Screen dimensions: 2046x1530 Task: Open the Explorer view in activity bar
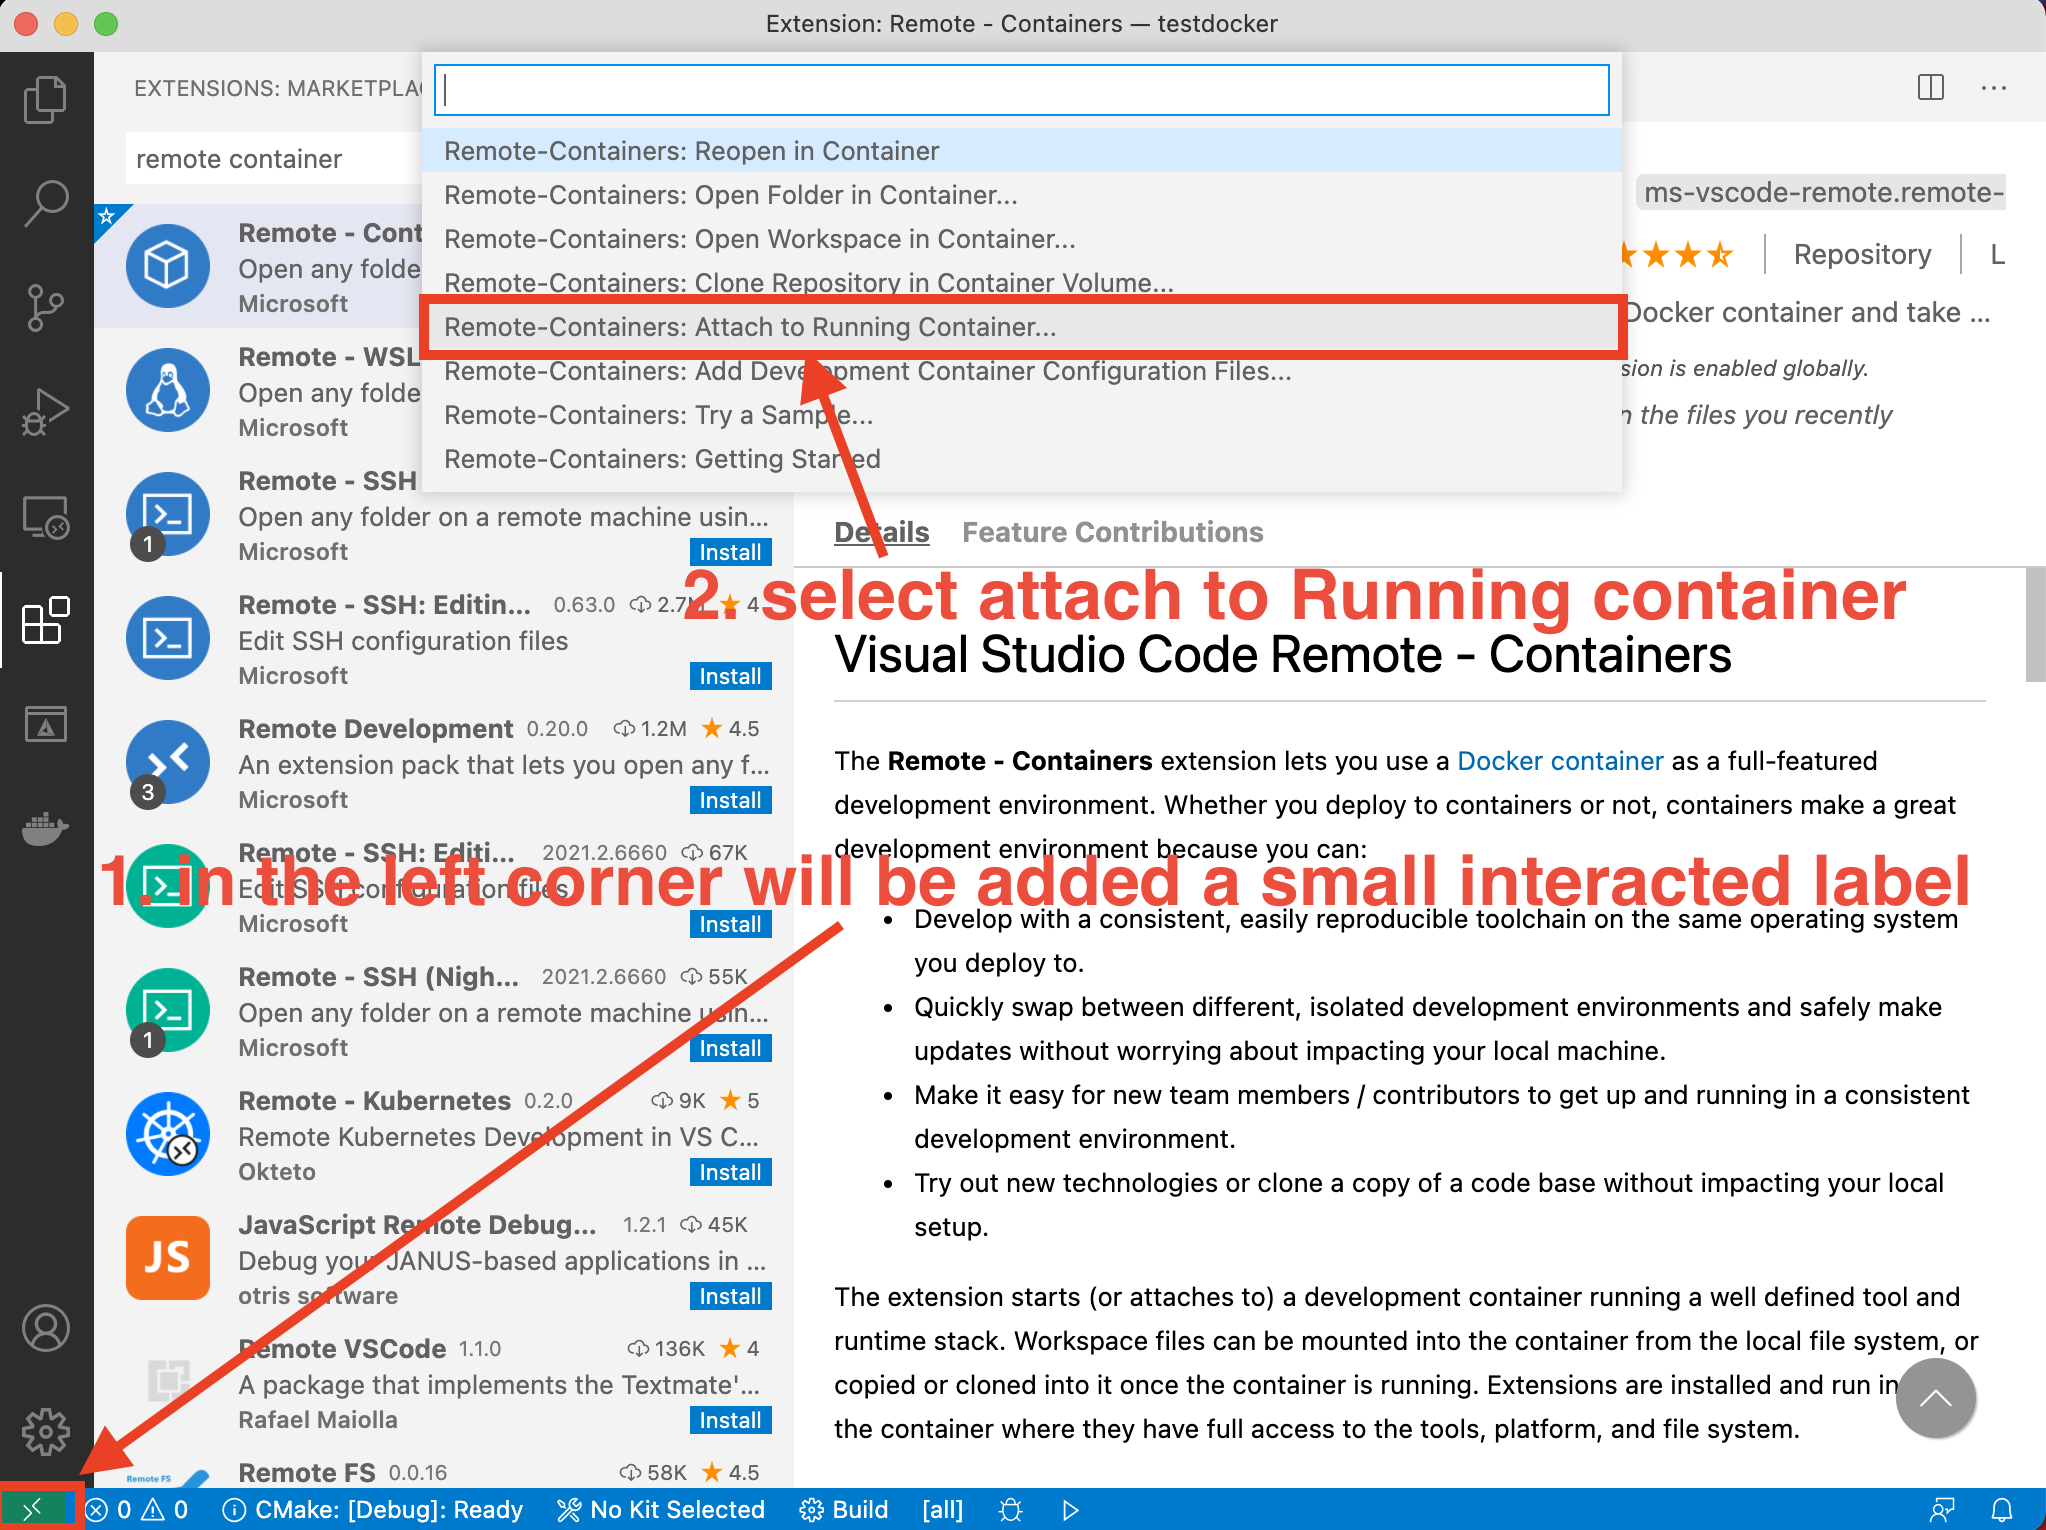[x=45, y=99]
